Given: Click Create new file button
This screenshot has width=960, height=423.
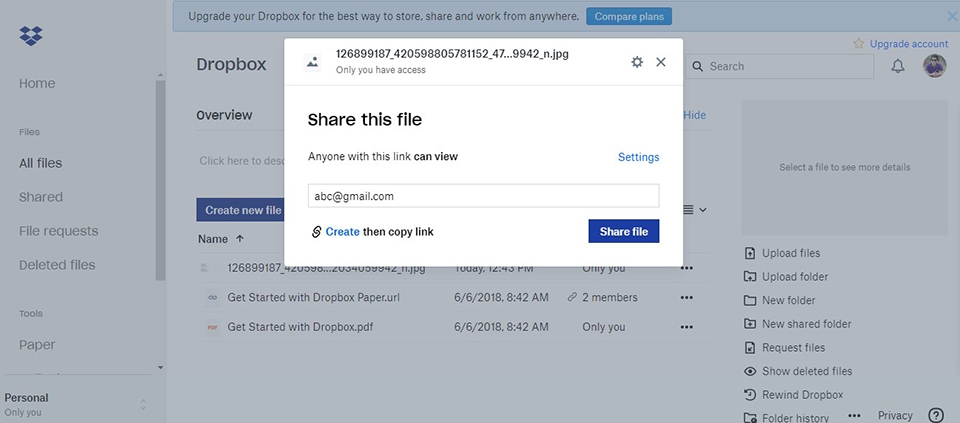Looking at the screenshot, I should [x=242, y=210].
